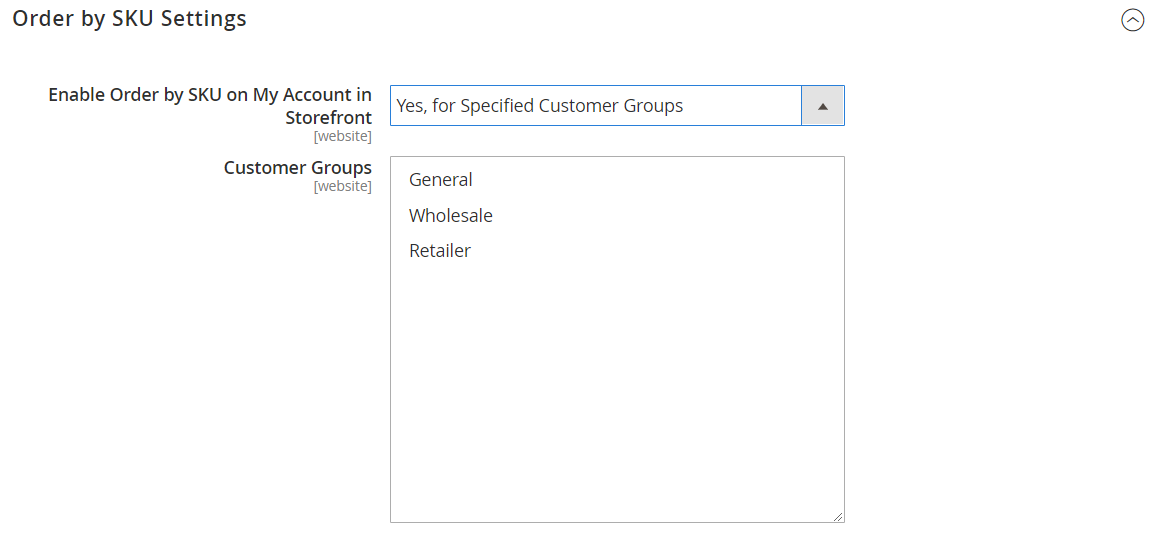Click the [website] scope under Customer Groups
This screenshot has height=541, width=1161.
pyautogui.click(x=342, y=186)
